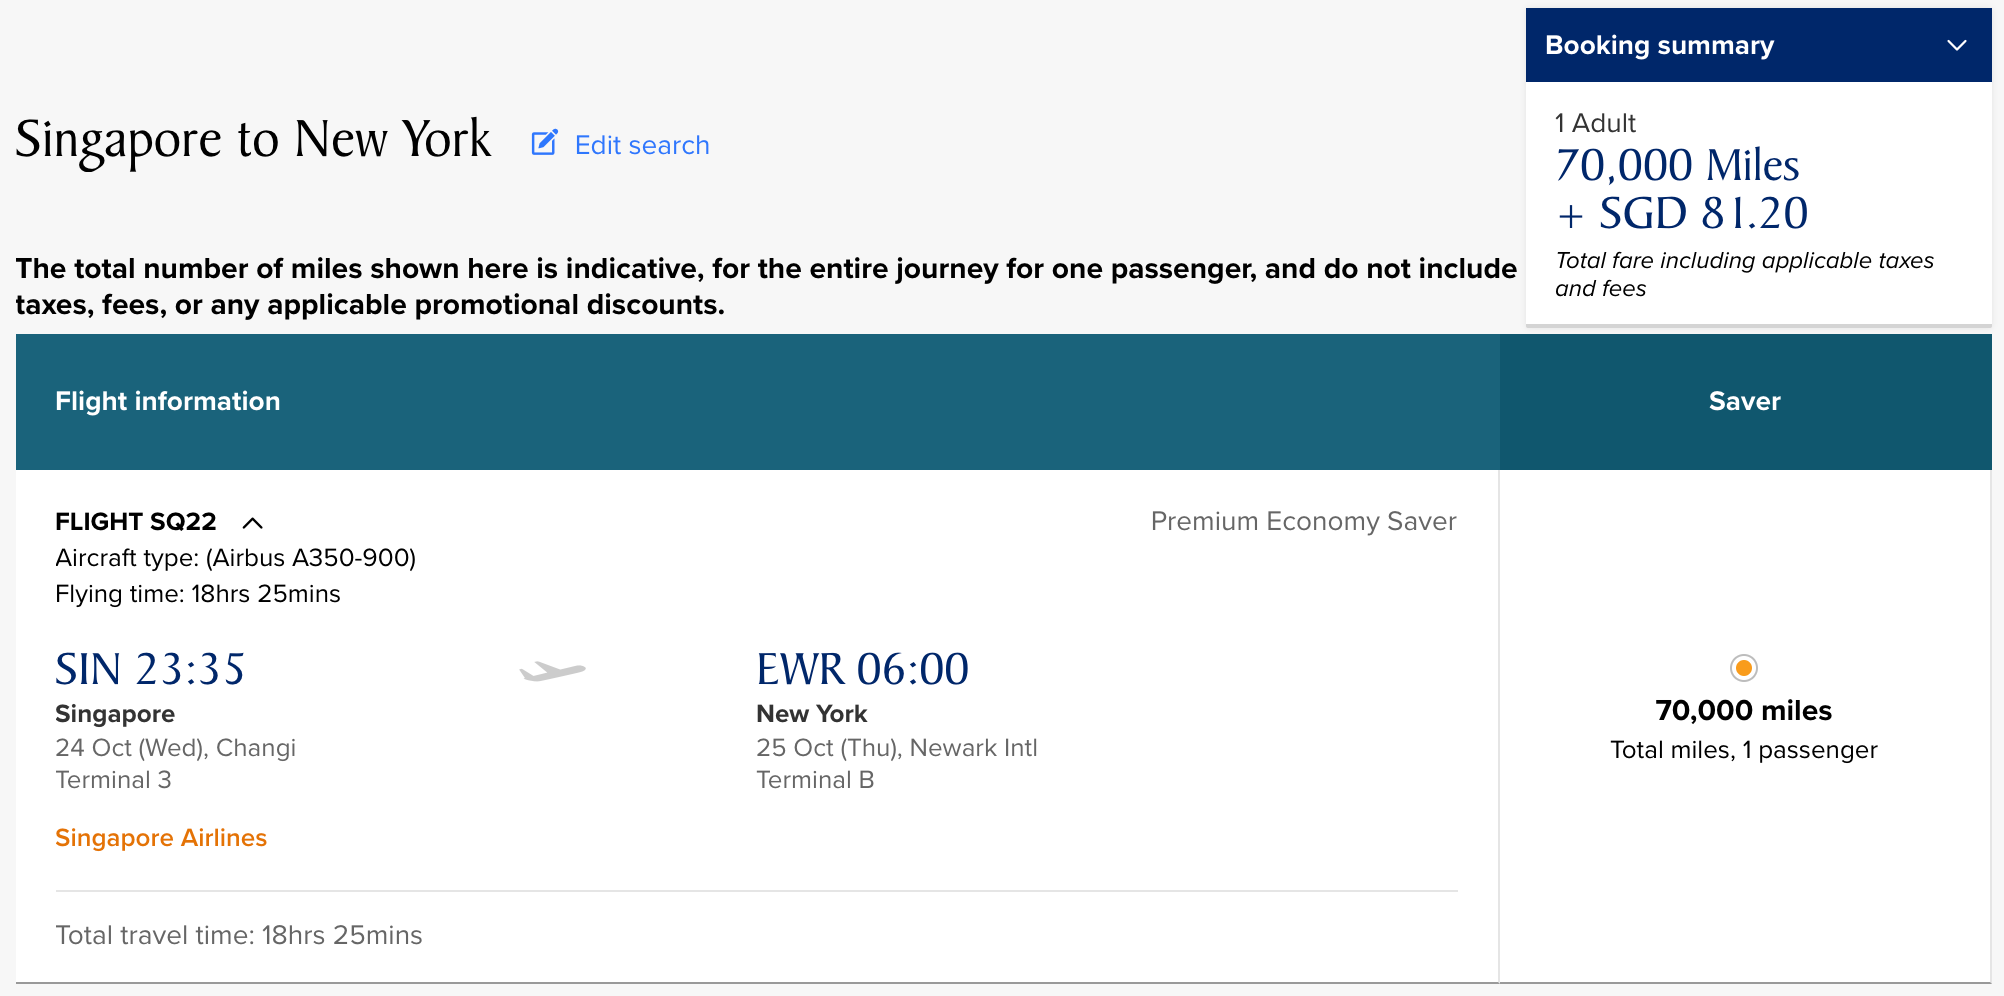This screenshot has width=2004, height=996.
Task: Click the FLIGHT SQ22 label
Action: point(136,522)
